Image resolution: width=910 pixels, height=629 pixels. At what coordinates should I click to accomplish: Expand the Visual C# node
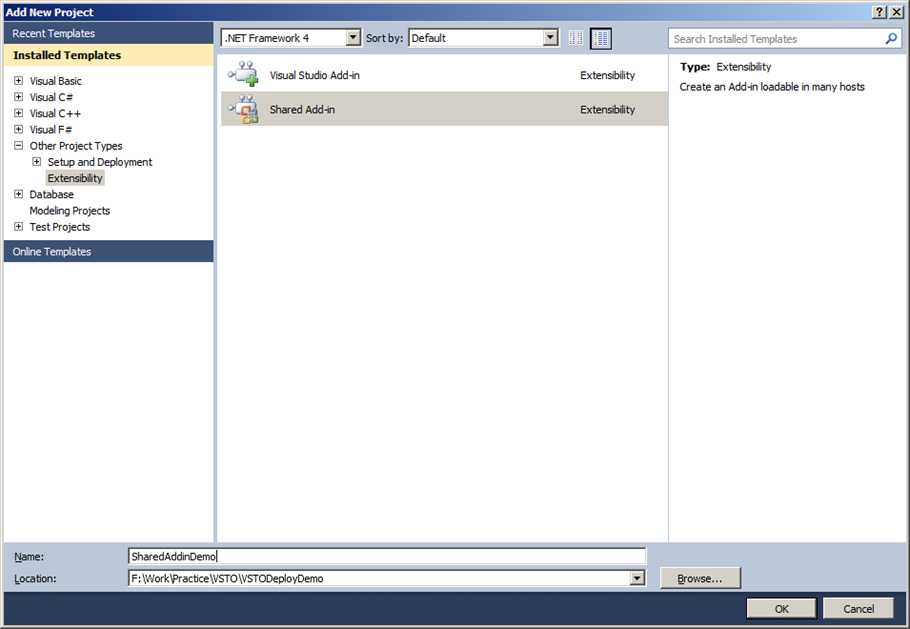pos(19,97)
